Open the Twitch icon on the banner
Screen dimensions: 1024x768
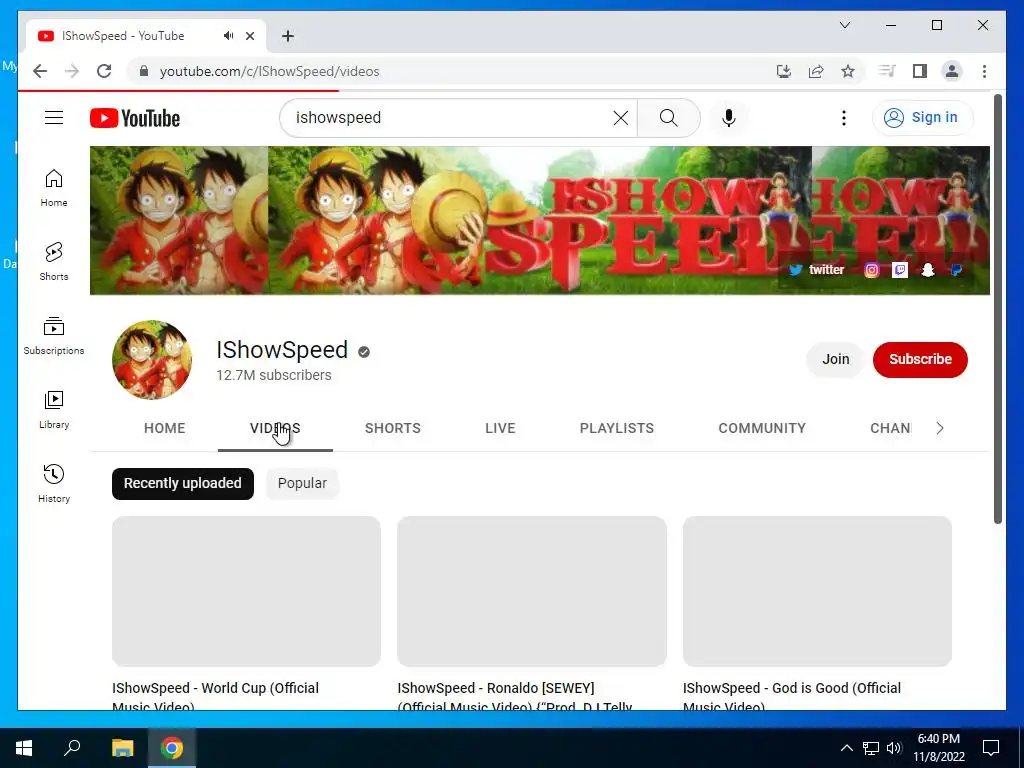(900, 270)
